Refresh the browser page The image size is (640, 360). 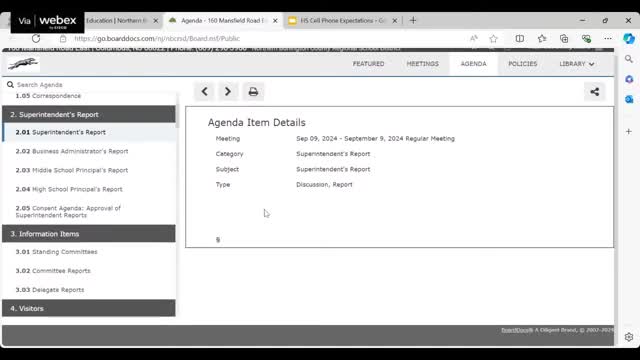[x=36, y=38]
